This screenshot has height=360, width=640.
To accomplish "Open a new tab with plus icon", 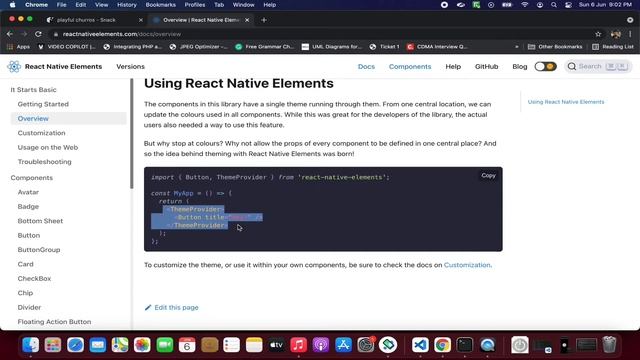I will click(x=264, y=20).
